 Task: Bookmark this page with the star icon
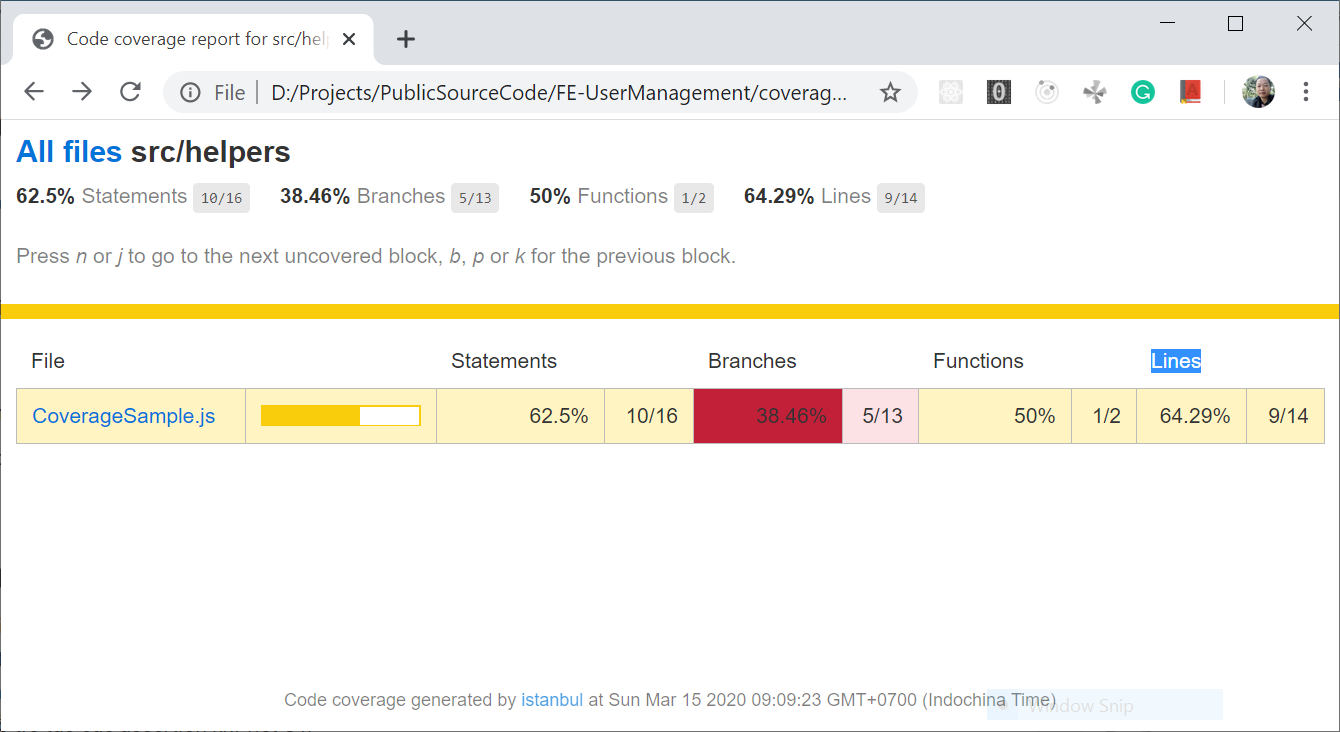coord(890,91)
